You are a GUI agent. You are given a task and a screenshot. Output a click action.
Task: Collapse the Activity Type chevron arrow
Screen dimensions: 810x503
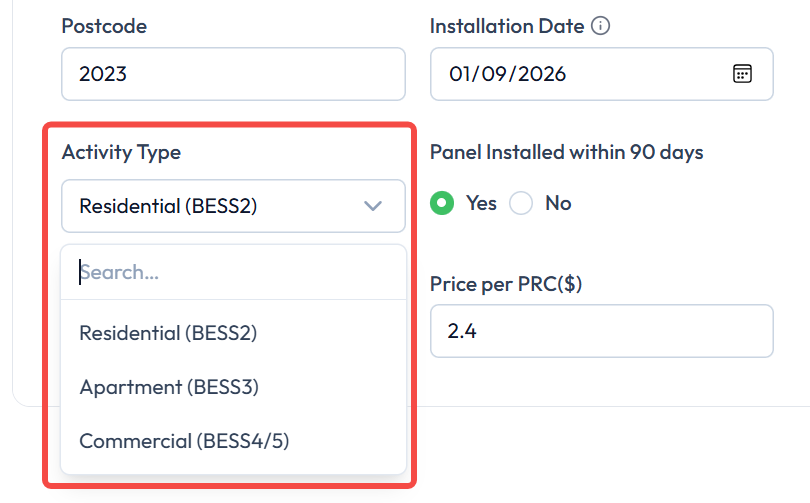[x=372, y=206]
